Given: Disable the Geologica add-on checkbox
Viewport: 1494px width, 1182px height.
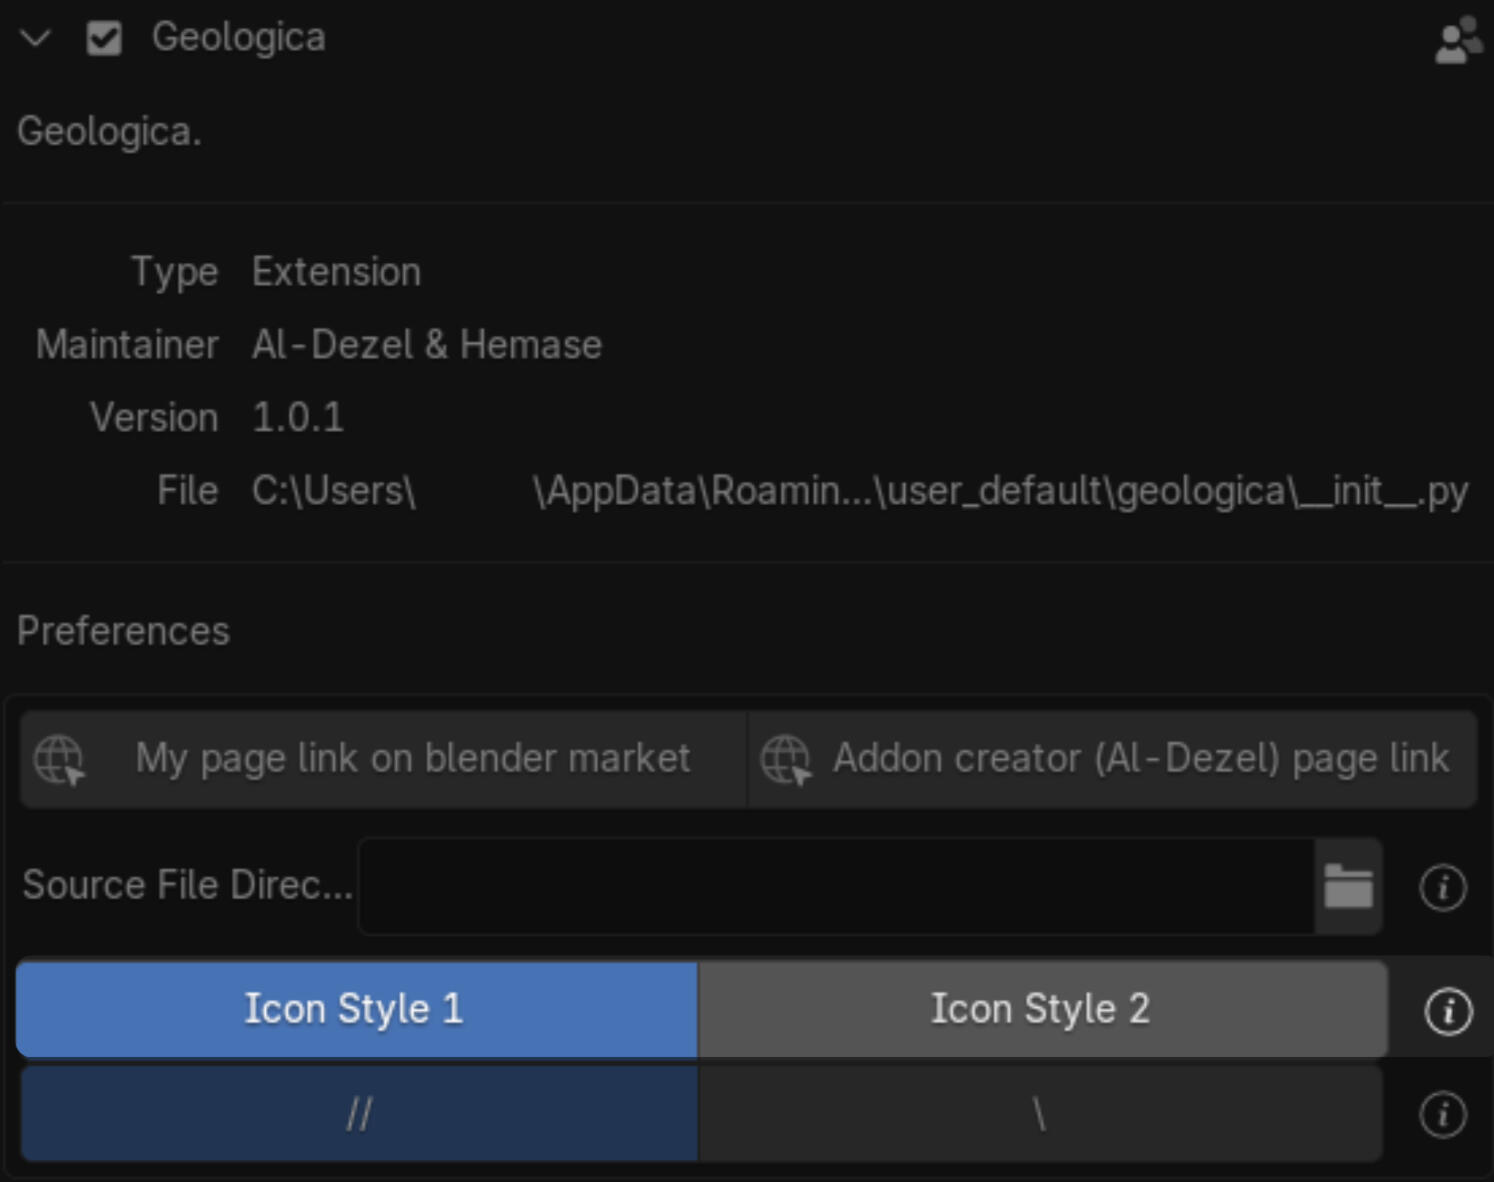Looking at the screenshot, I should [104, 39].
